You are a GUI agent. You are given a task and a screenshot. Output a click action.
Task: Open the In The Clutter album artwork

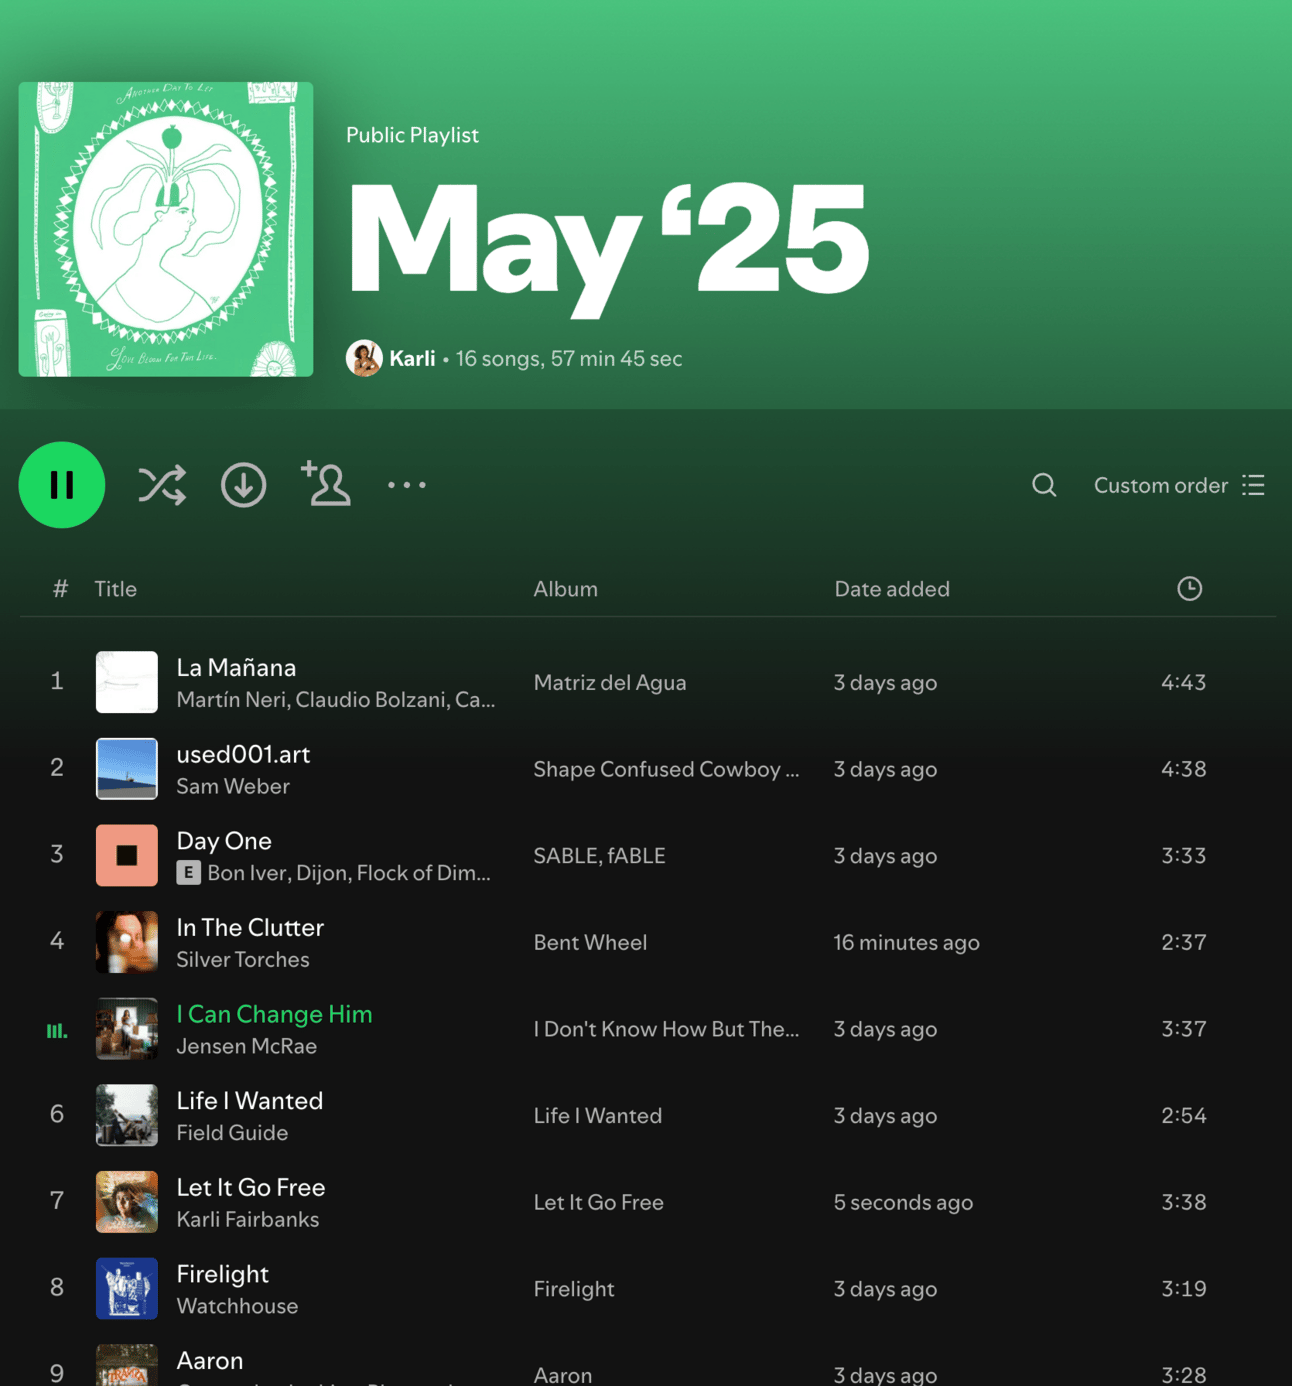[x=127, y=942]
